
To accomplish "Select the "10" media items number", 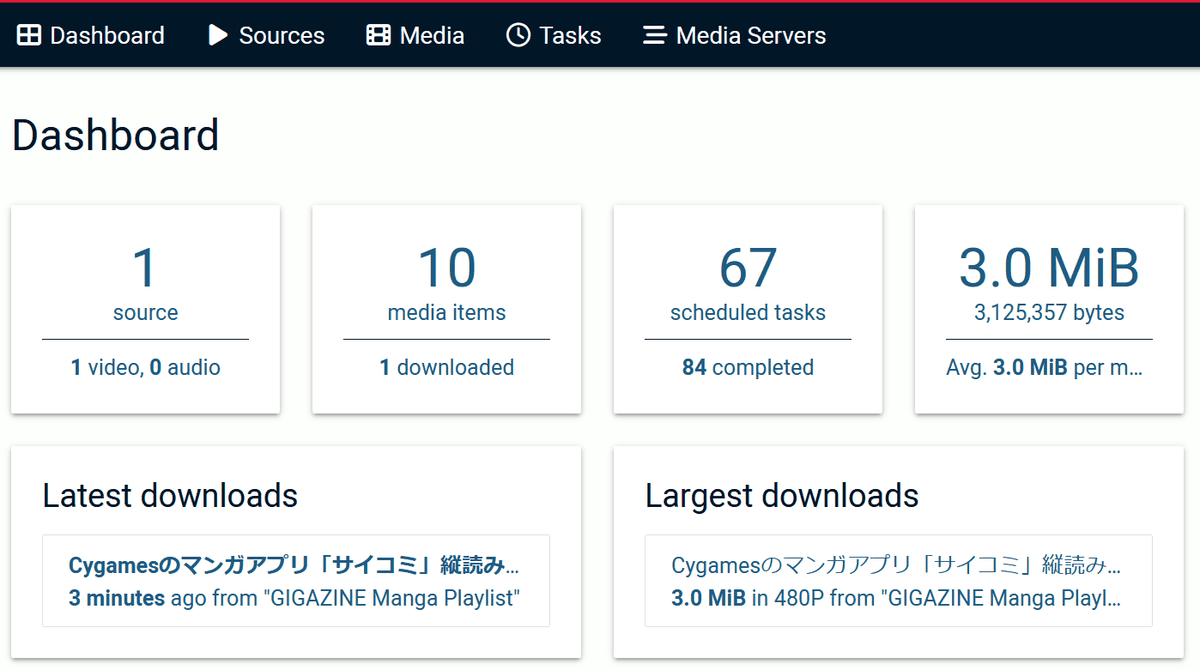I will click(446, 268).
